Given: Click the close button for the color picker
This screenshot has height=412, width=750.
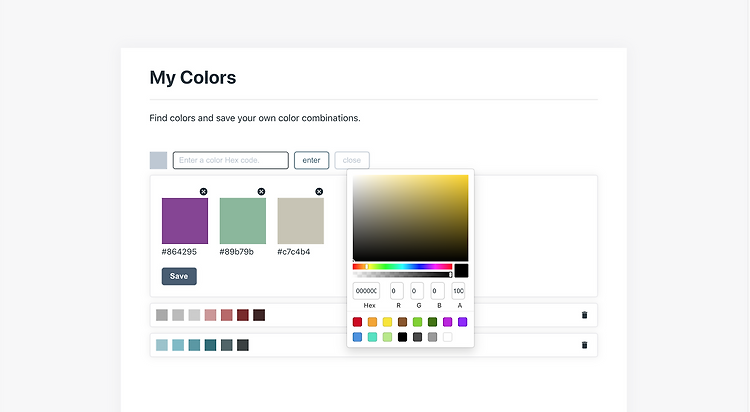Looking at the screenshot, I should (x=352, y=160).
